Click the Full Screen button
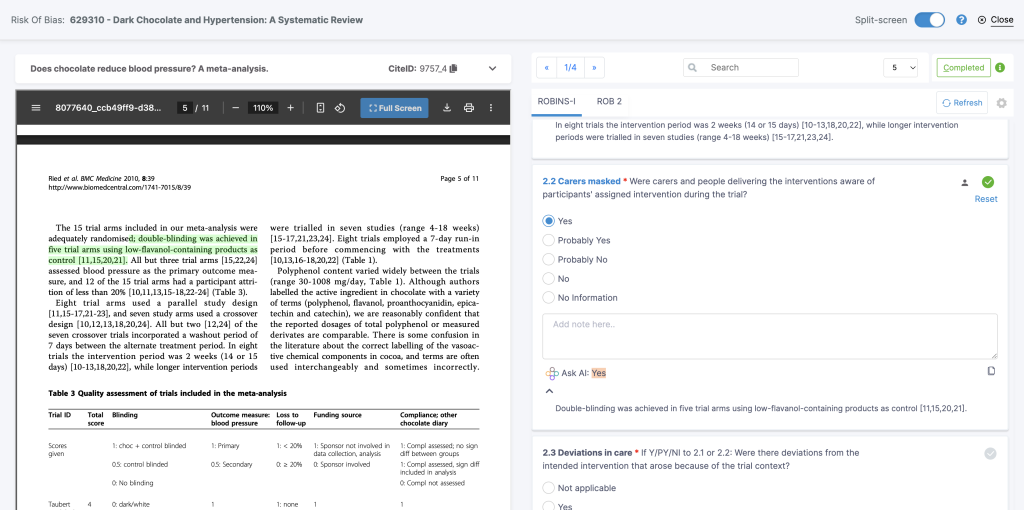 394,108
